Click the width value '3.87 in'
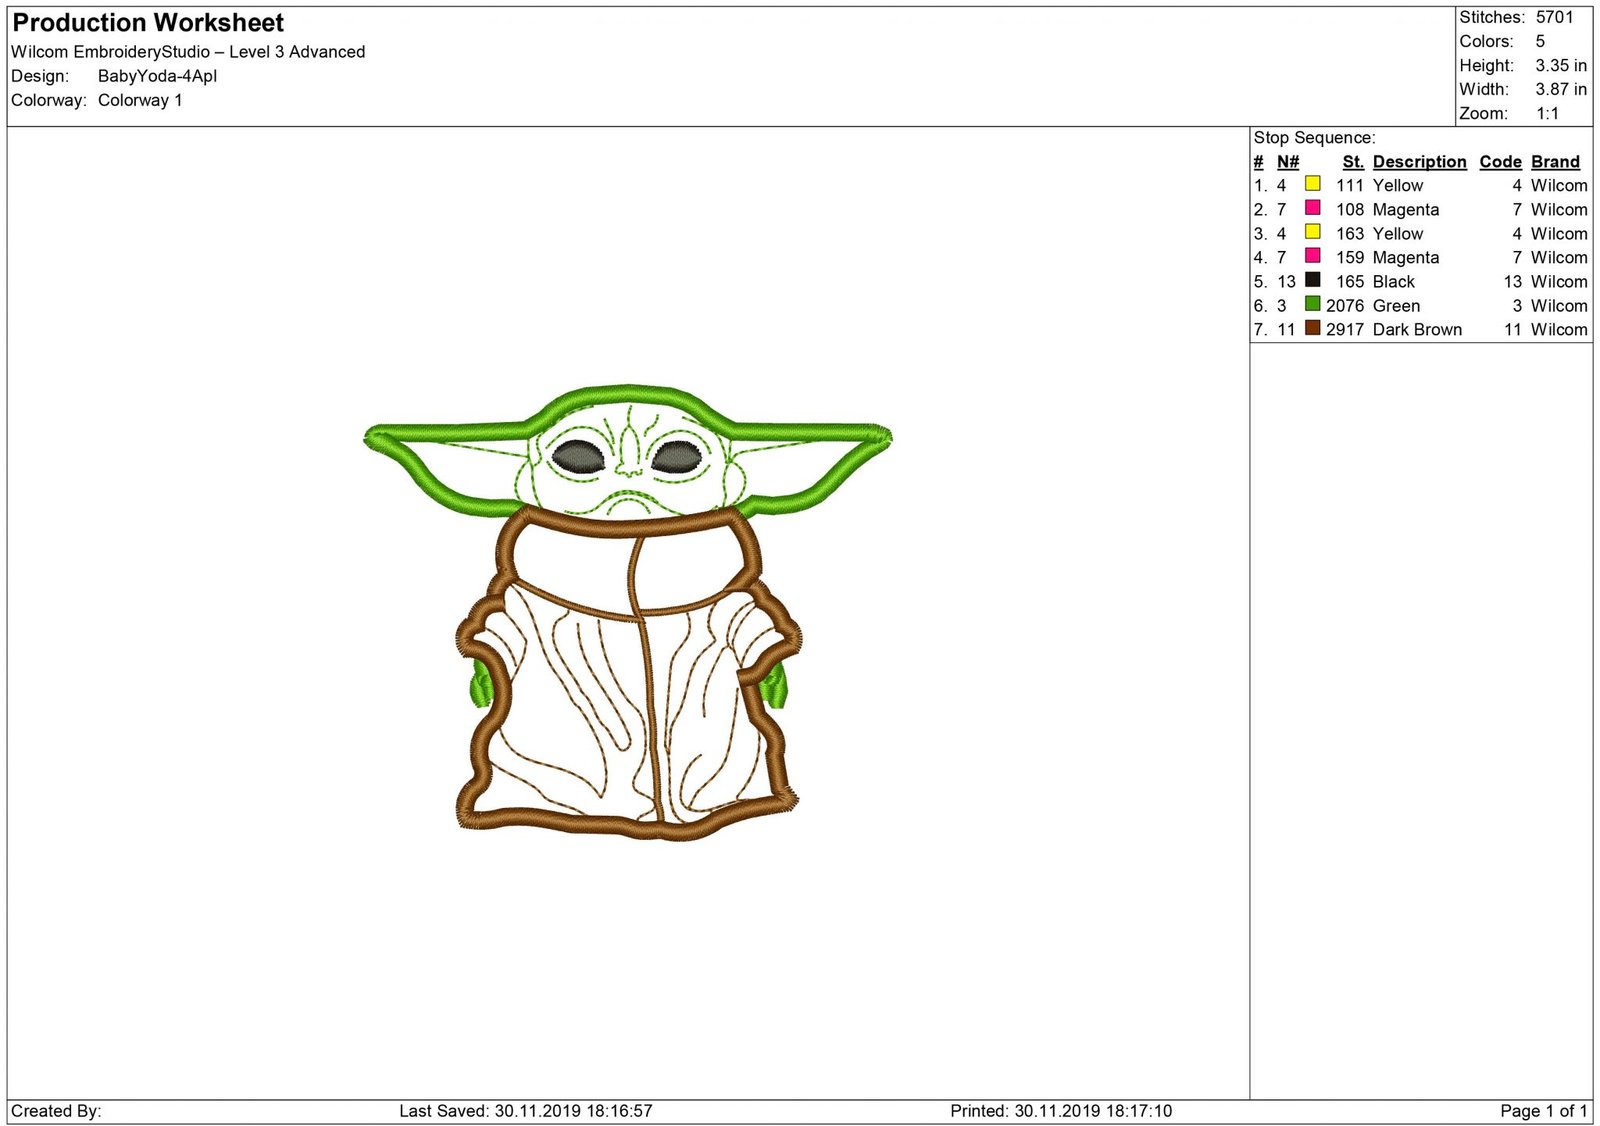 [x=1561, y=89]
